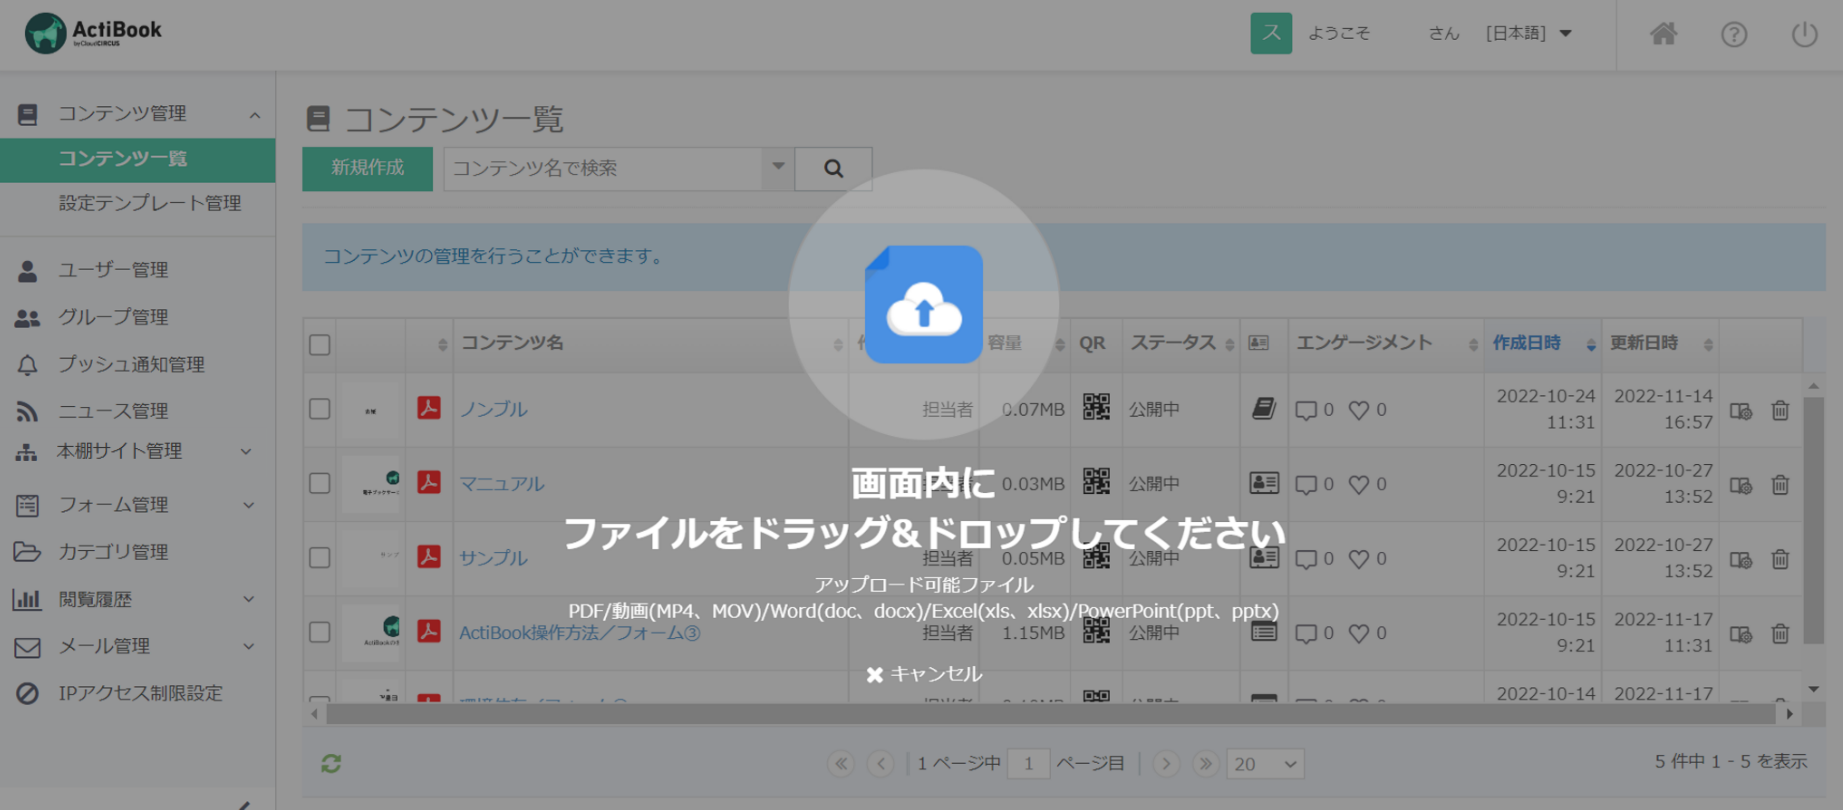Delete the ノンブル content via trash icon
This screenshot has width=1843, height=810.
1780,410
